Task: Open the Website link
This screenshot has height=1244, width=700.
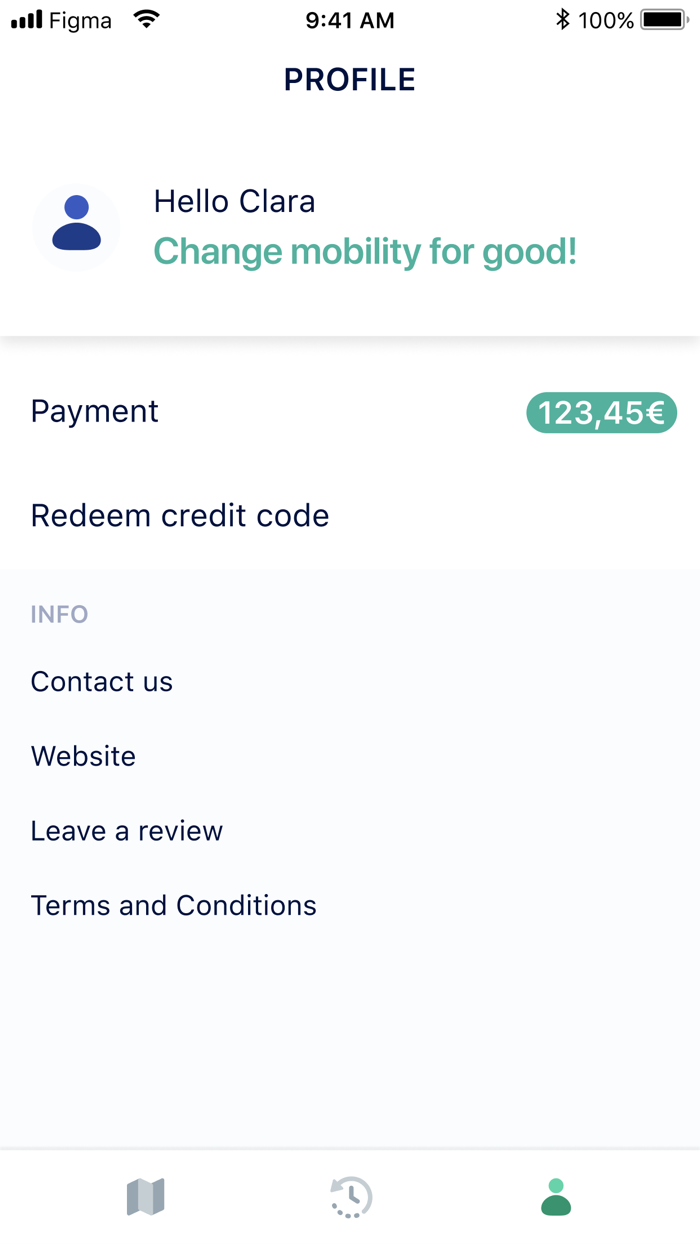Action: (83, 756)
